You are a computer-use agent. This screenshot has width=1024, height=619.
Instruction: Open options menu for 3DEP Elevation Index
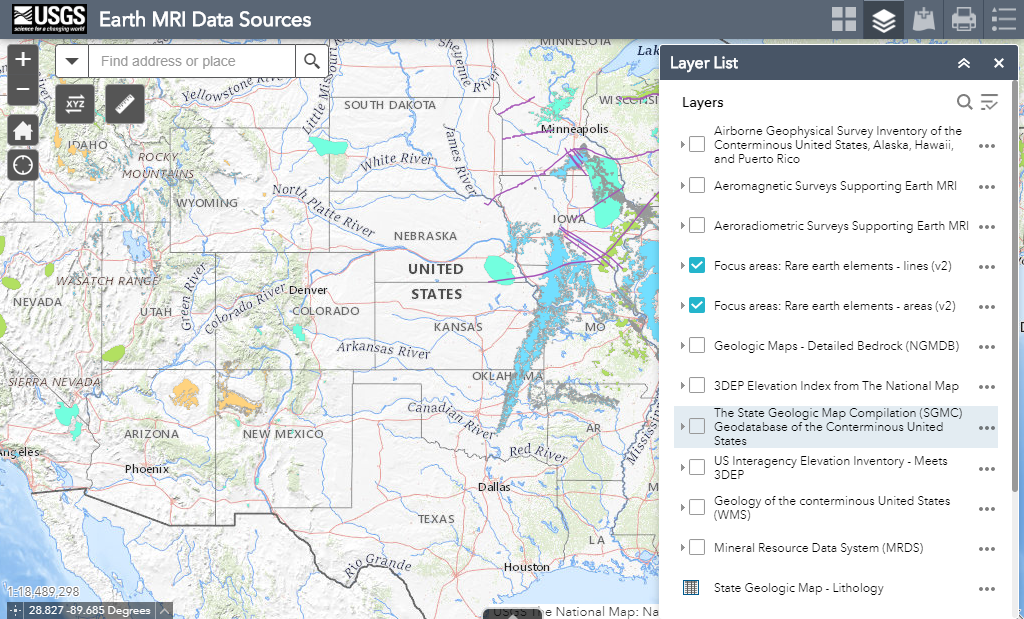pyautogui.click(x=987, y=387)
